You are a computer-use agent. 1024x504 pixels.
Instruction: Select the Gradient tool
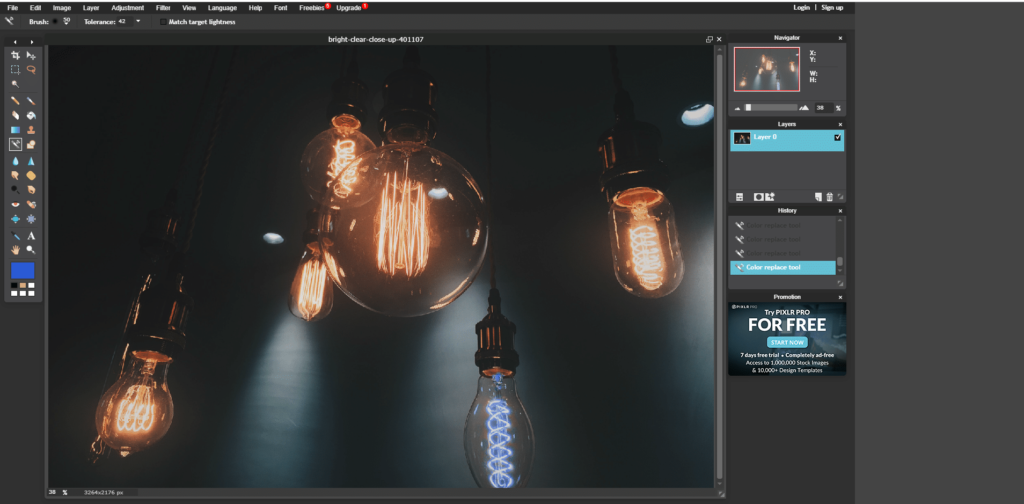15,130
